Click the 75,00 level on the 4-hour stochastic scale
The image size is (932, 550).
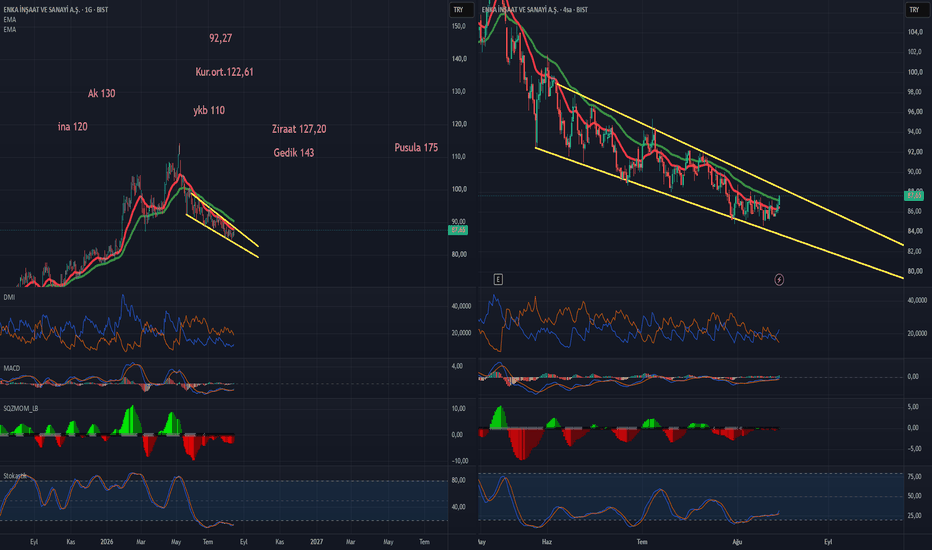(914, 477)
